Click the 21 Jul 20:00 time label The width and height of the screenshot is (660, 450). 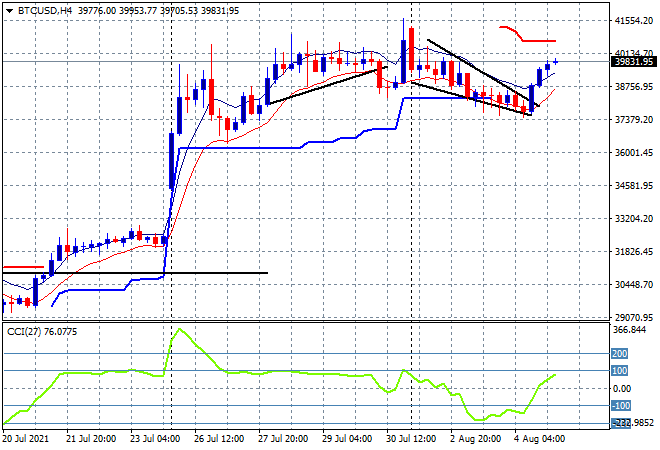point(91,439)
